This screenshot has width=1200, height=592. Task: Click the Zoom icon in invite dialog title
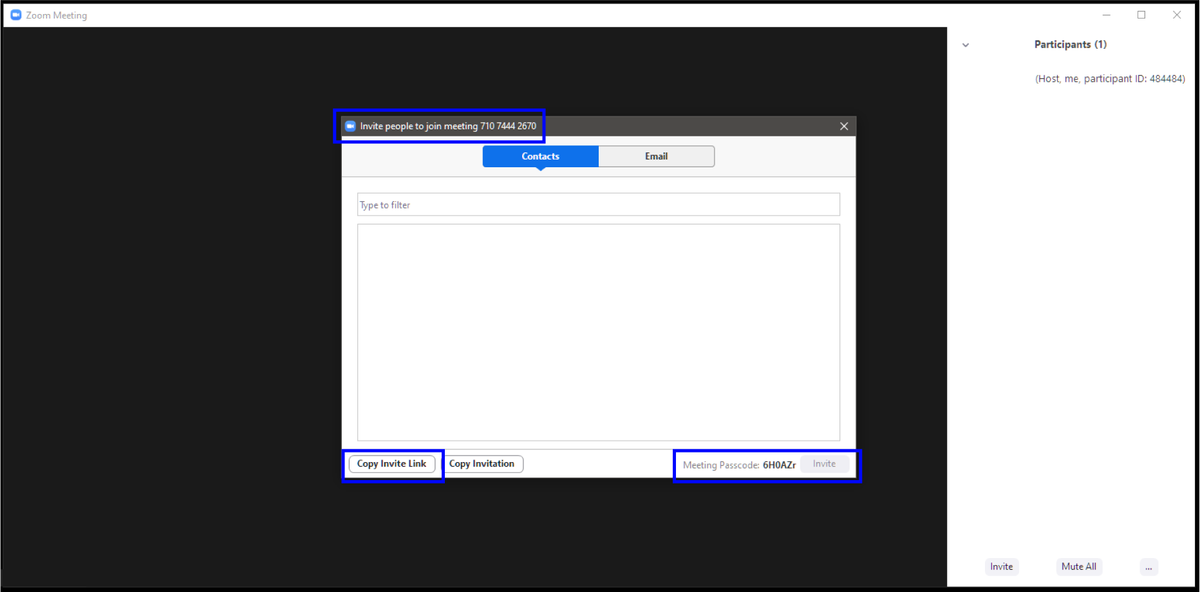(350, 126)
